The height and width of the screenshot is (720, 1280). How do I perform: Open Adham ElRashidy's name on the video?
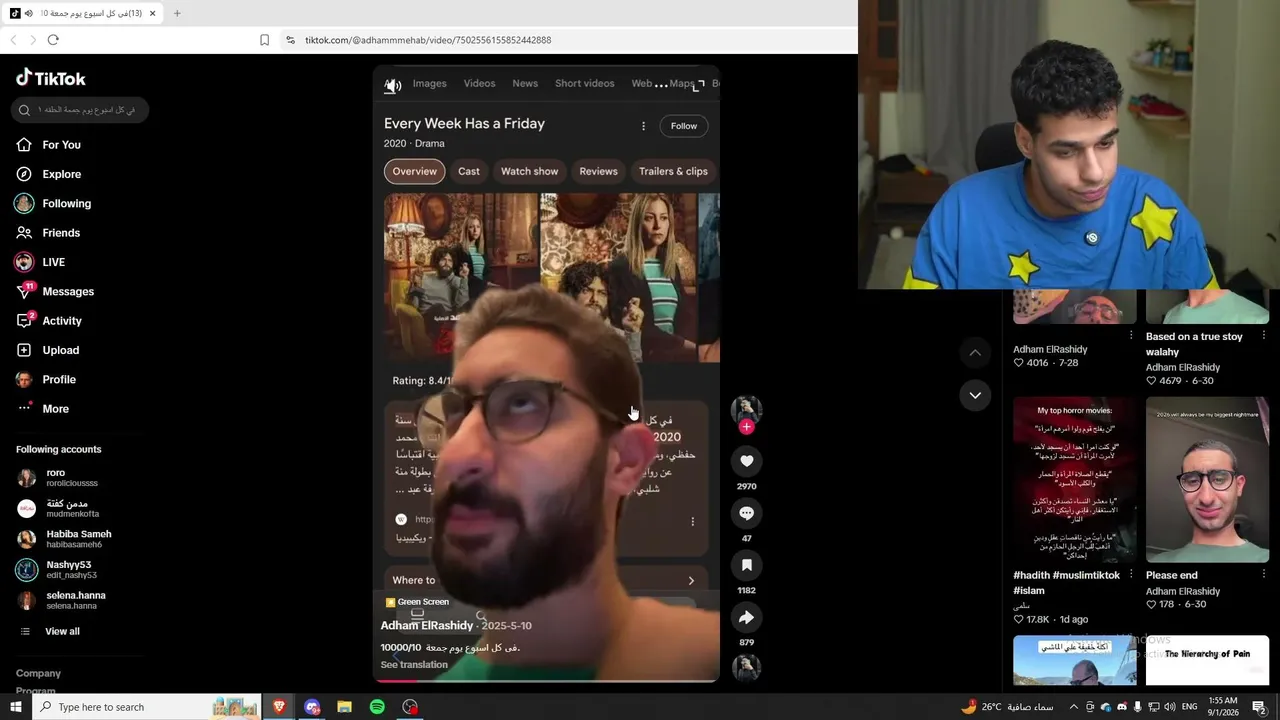coord(427,625)
